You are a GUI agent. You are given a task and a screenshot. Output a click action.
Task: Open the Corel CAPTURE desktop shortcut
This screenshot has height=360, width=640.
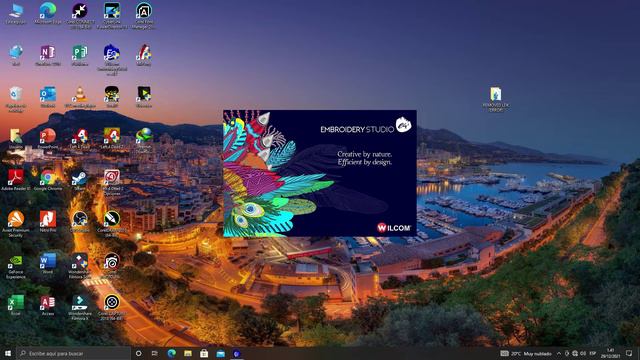(111, 307)
